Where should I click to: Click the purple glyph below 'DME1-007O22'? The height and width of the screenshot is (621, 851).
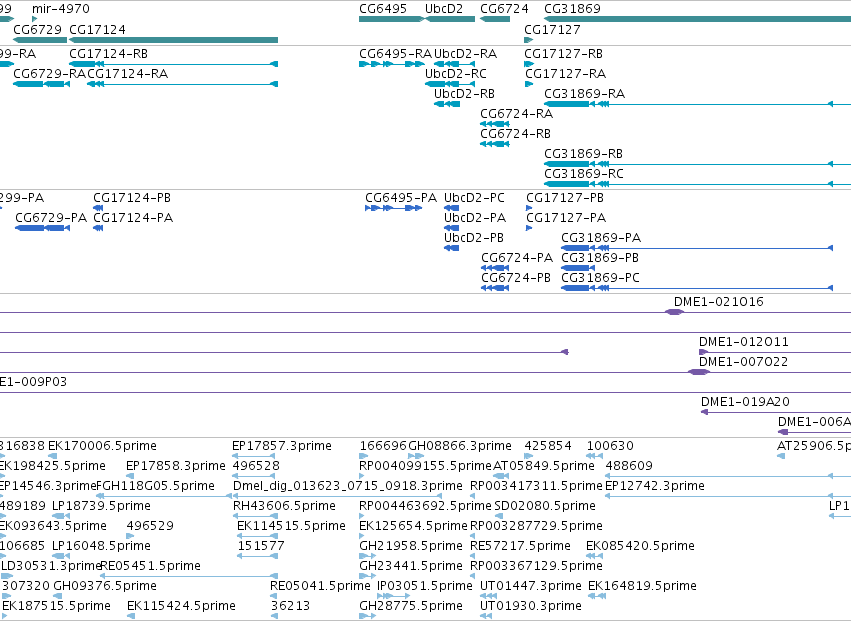coord(698,372)
